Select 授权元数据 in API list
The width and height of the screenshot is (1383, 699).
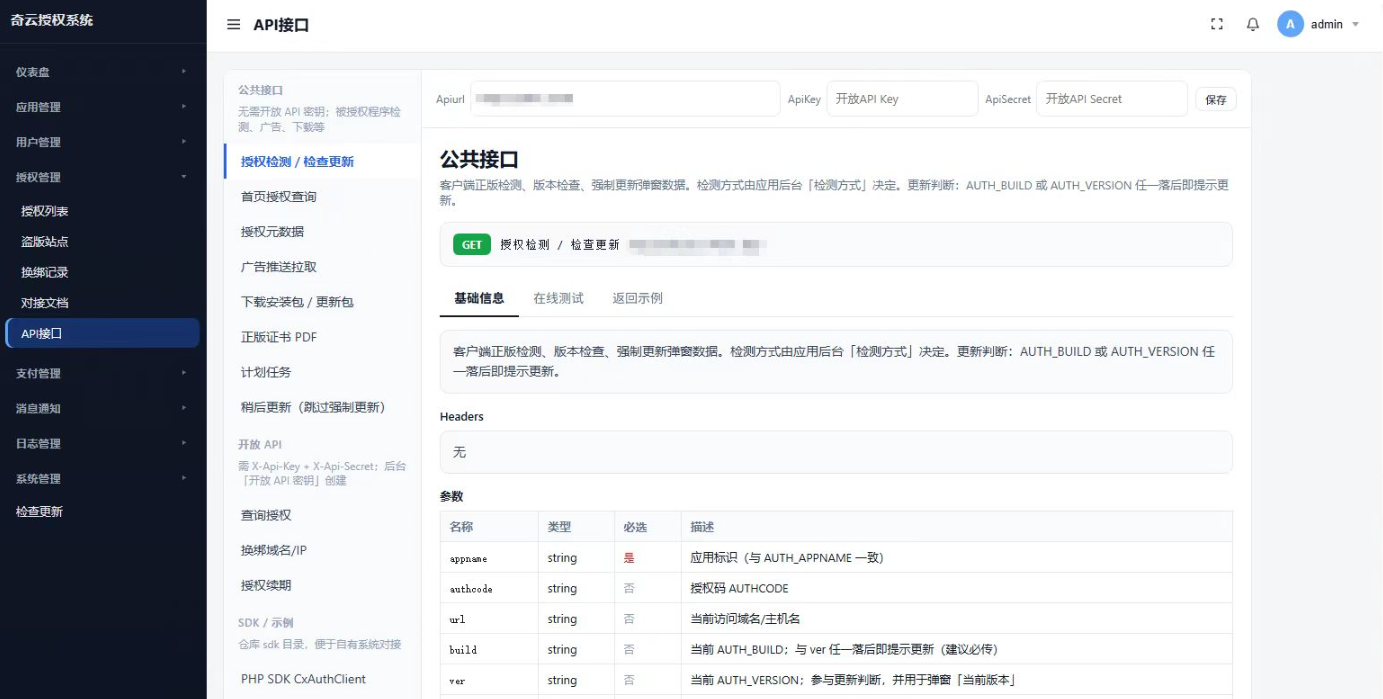pyautogui.click(x=322, y=231)
